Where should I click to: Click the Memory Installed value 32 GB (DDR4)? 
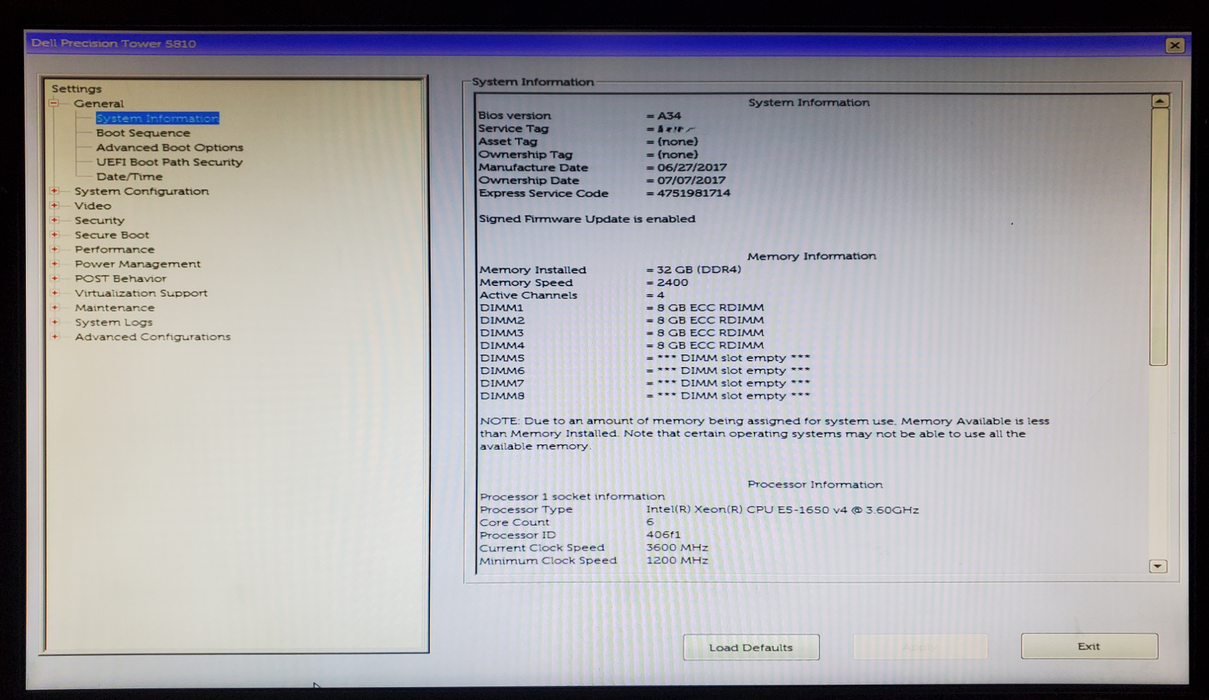pos(699,270)
